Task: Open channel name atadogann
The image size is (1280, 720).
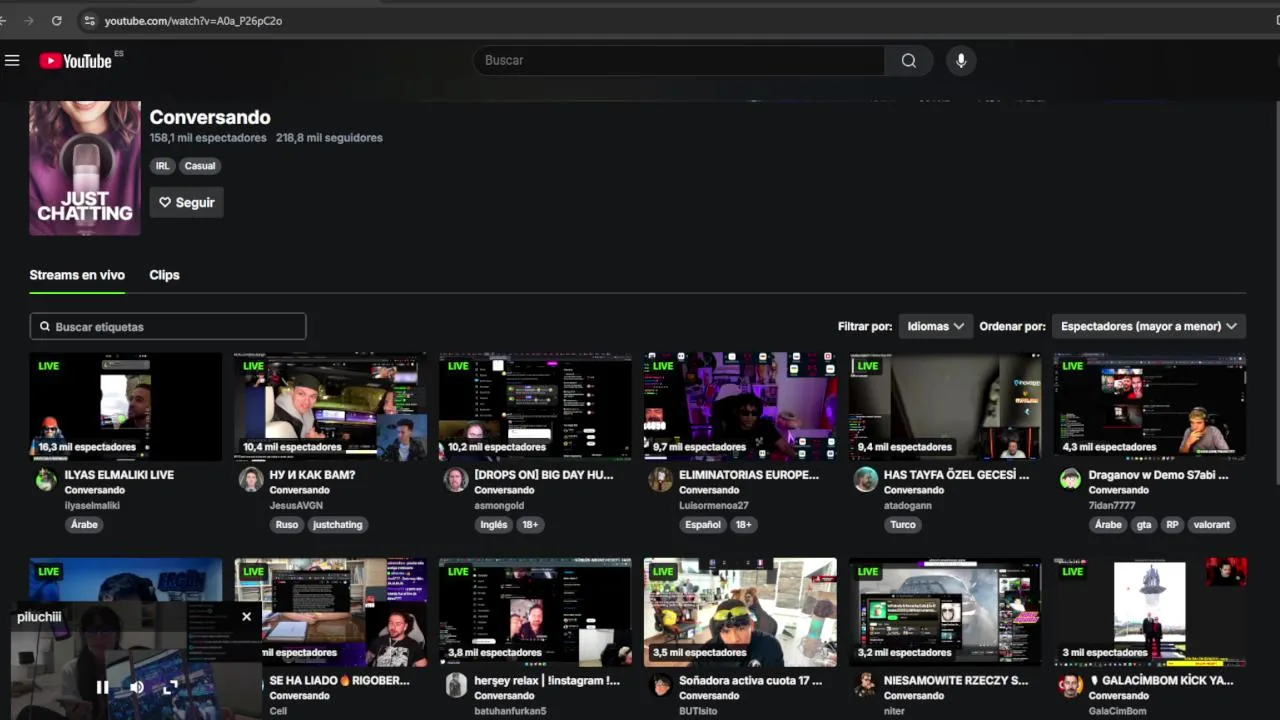Action: (907, 506)
